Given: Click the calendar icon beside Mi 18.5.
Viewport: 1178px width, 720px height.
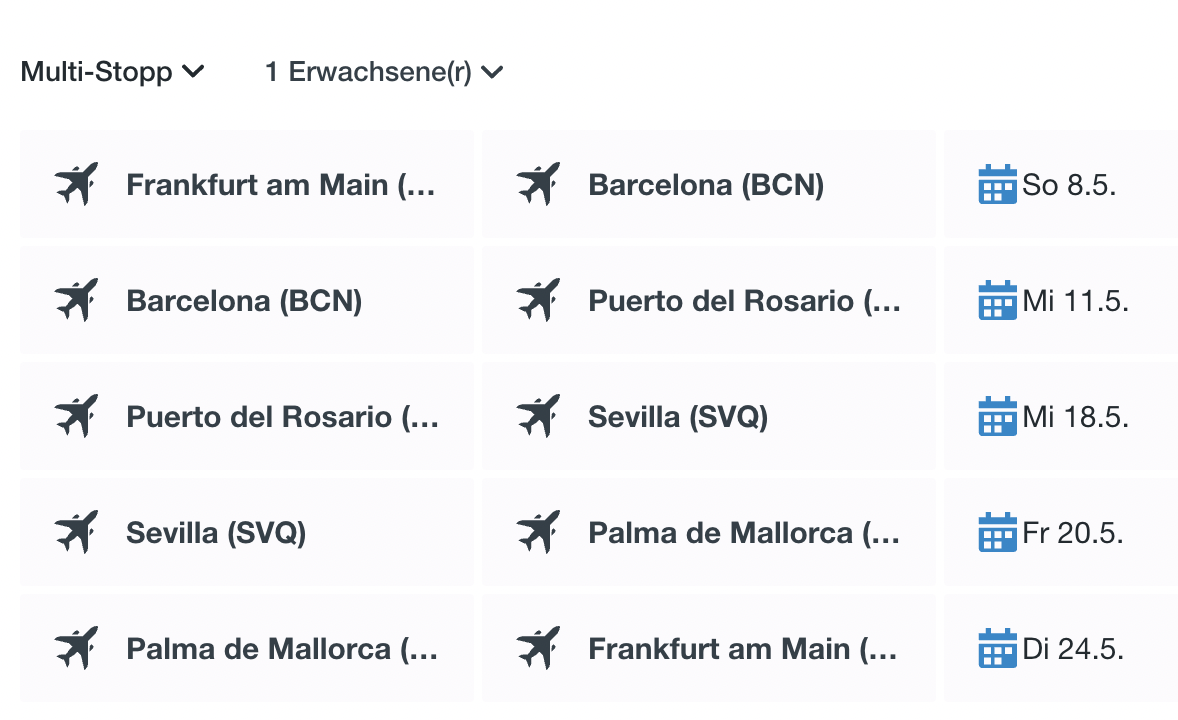Looking at the screenshot, I should click(997, 416).
